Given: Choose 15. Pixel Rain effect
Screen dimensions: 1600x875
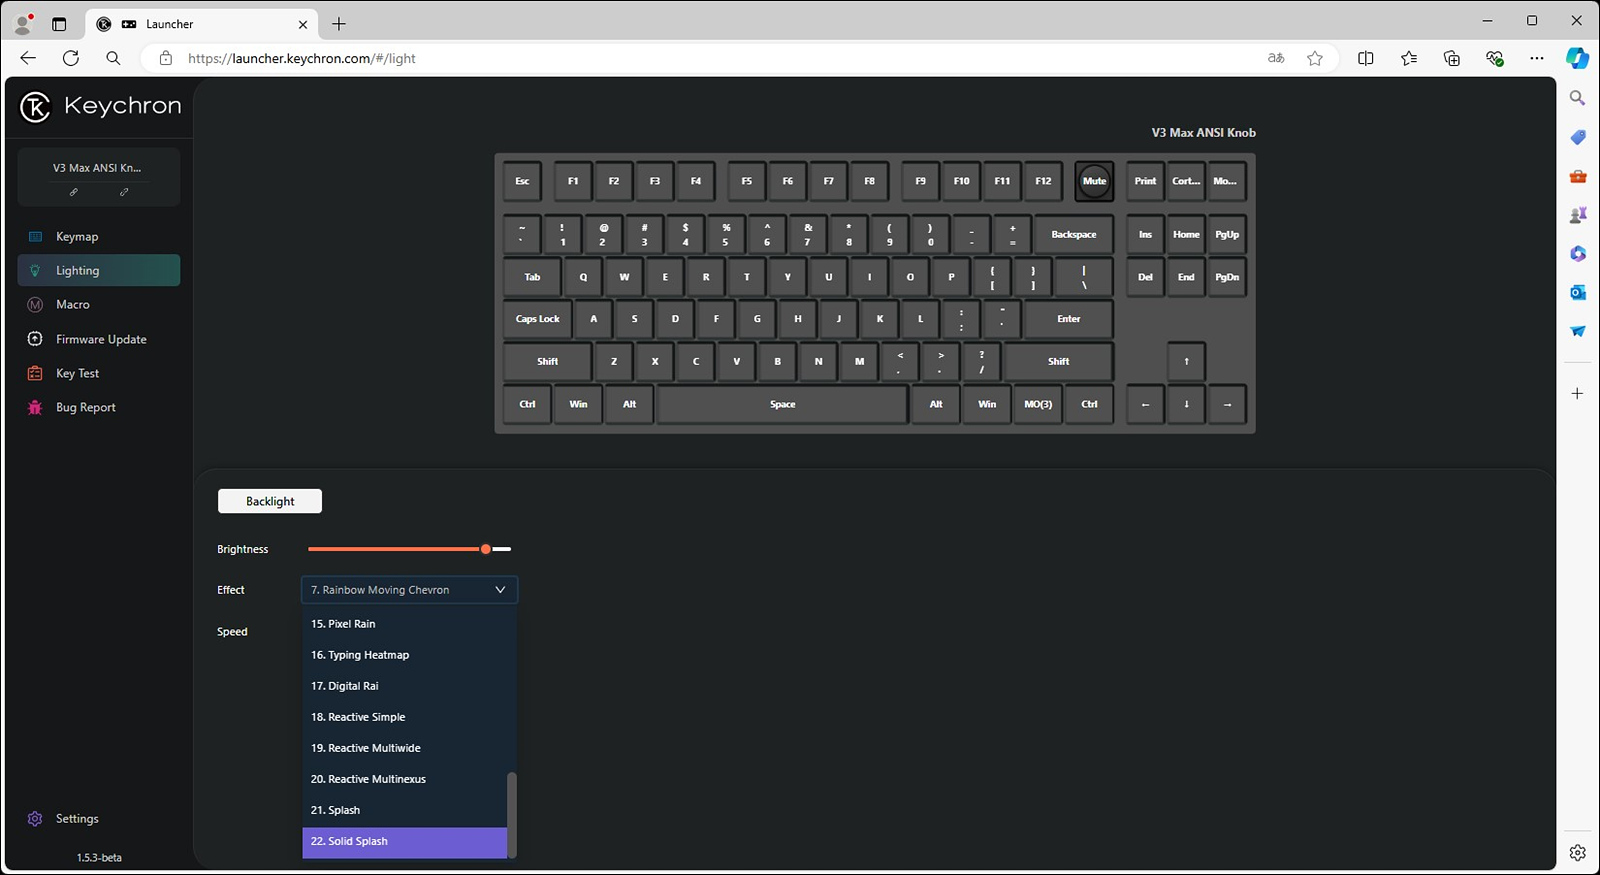Looking at the screenshot, I should pyautogui.click(x=404, y=624).
